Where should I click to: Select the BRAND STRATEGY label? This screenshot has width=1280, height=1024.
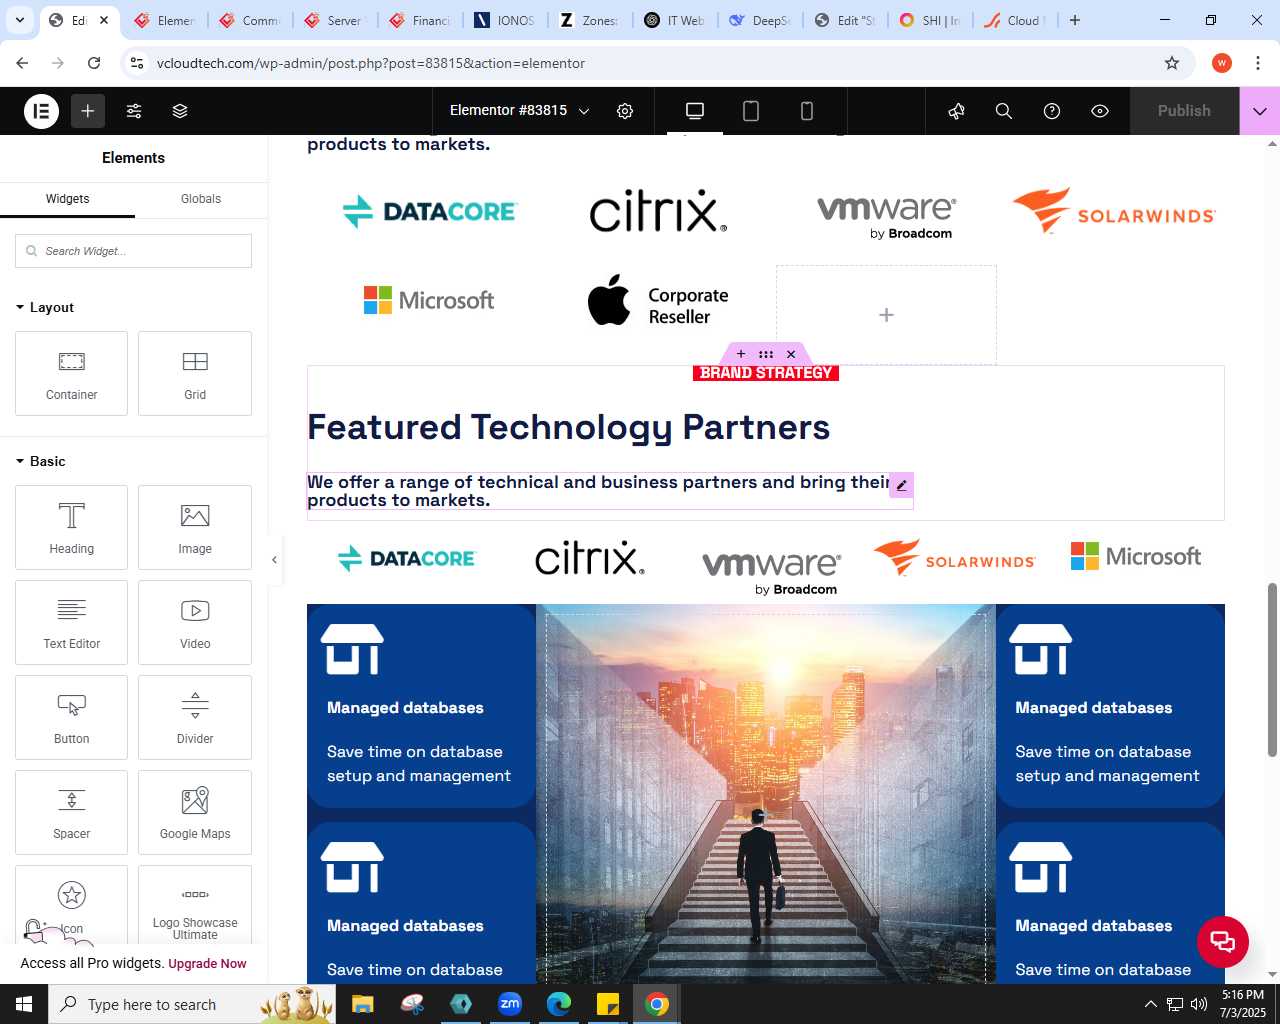point(766,373)
